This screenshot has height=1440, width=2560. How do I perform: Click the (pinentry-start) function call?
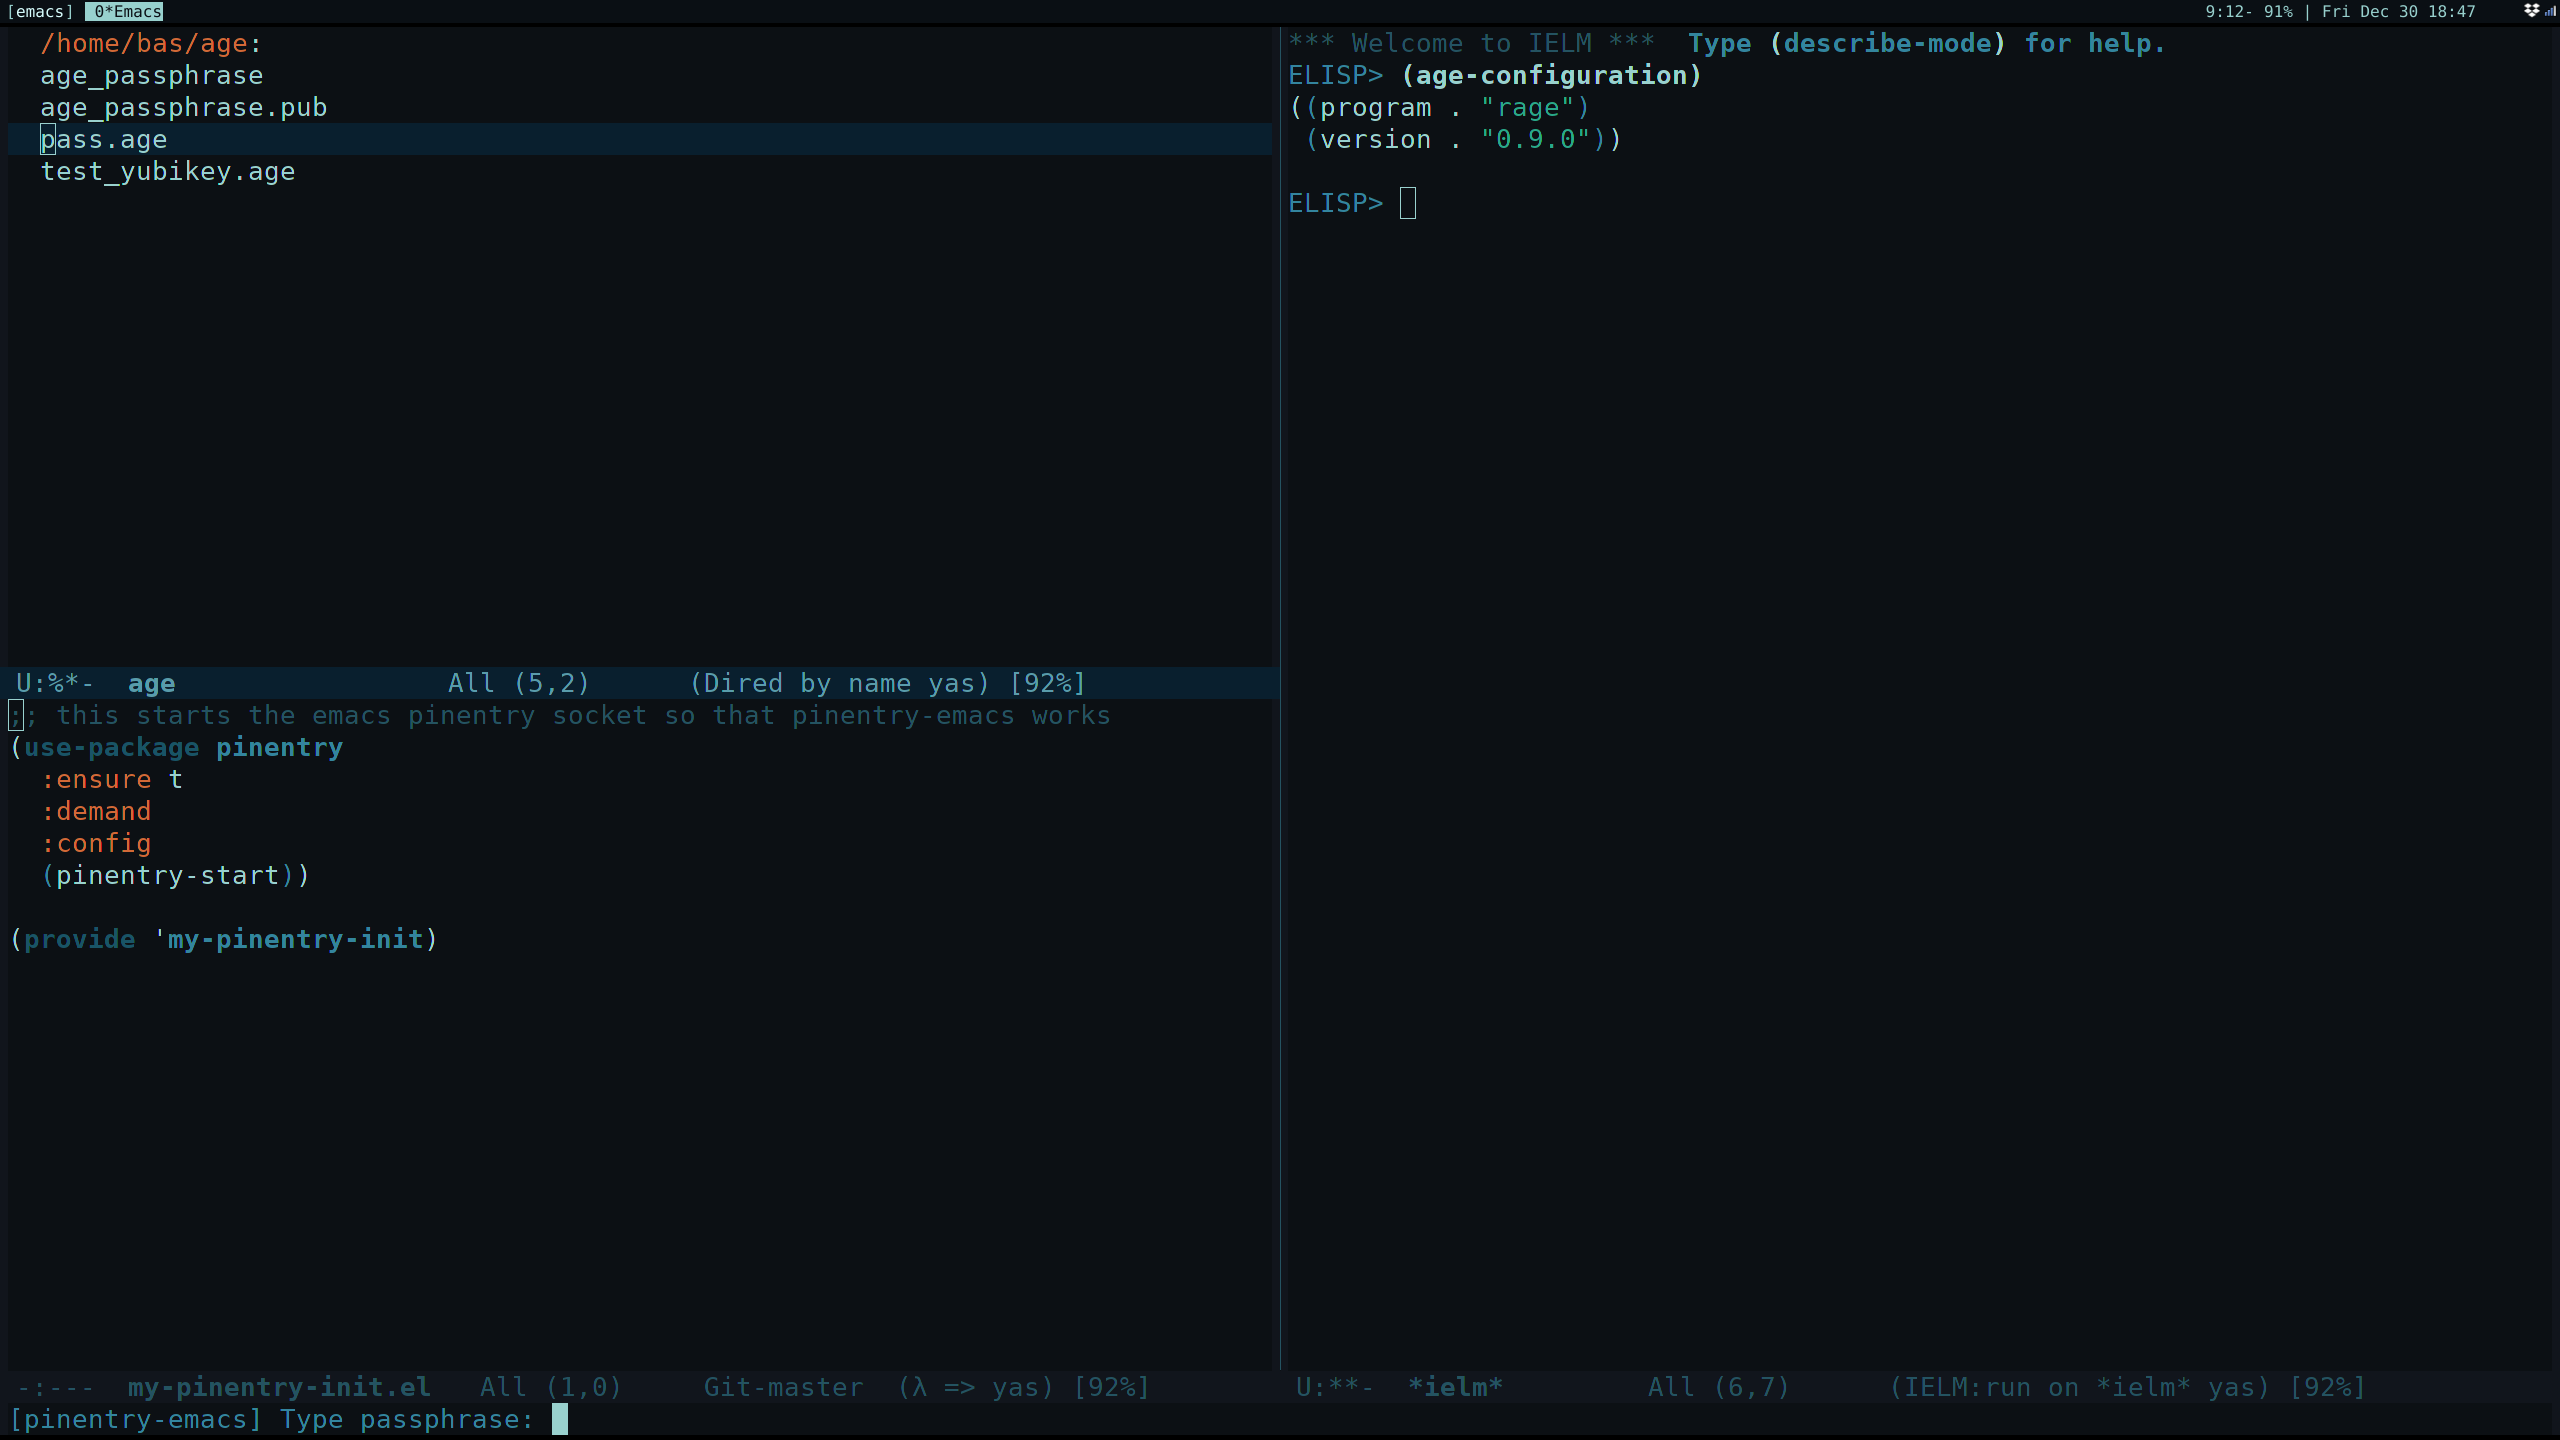coord(167,876)
